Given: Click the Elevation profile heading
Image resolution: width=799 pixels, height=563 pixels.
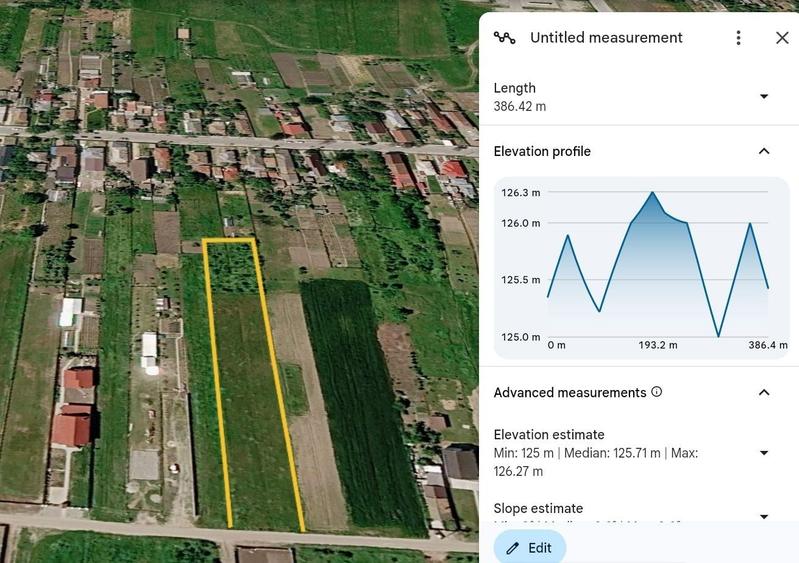Looking at the screenshot, I should (542, 151).
